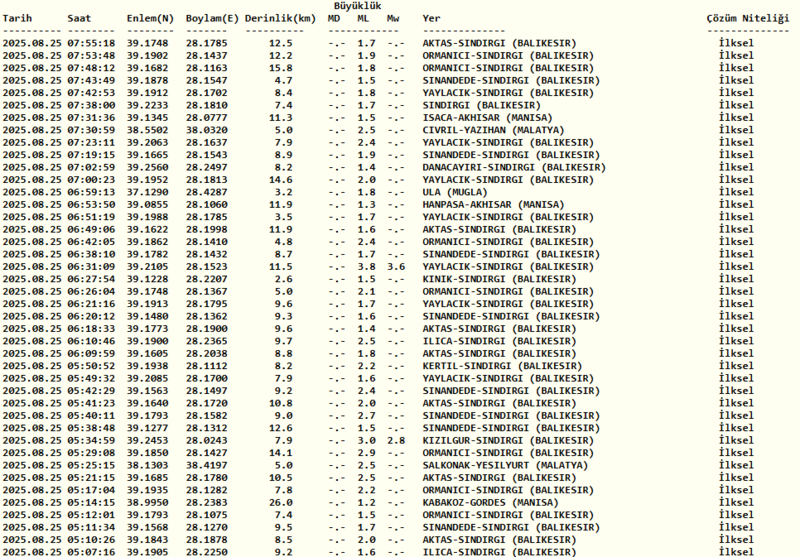Select location KERTIL-SINDIRGI (BALIKESIR)

pos(502,366)
